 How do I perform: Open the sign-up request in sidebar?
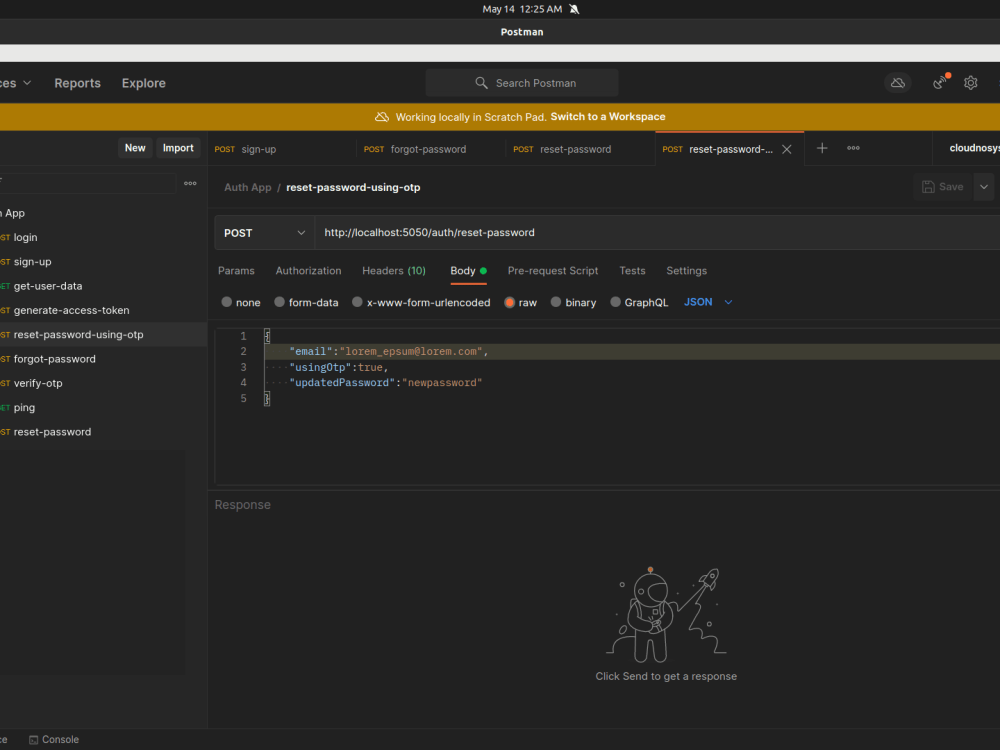(x=103, y=261)
